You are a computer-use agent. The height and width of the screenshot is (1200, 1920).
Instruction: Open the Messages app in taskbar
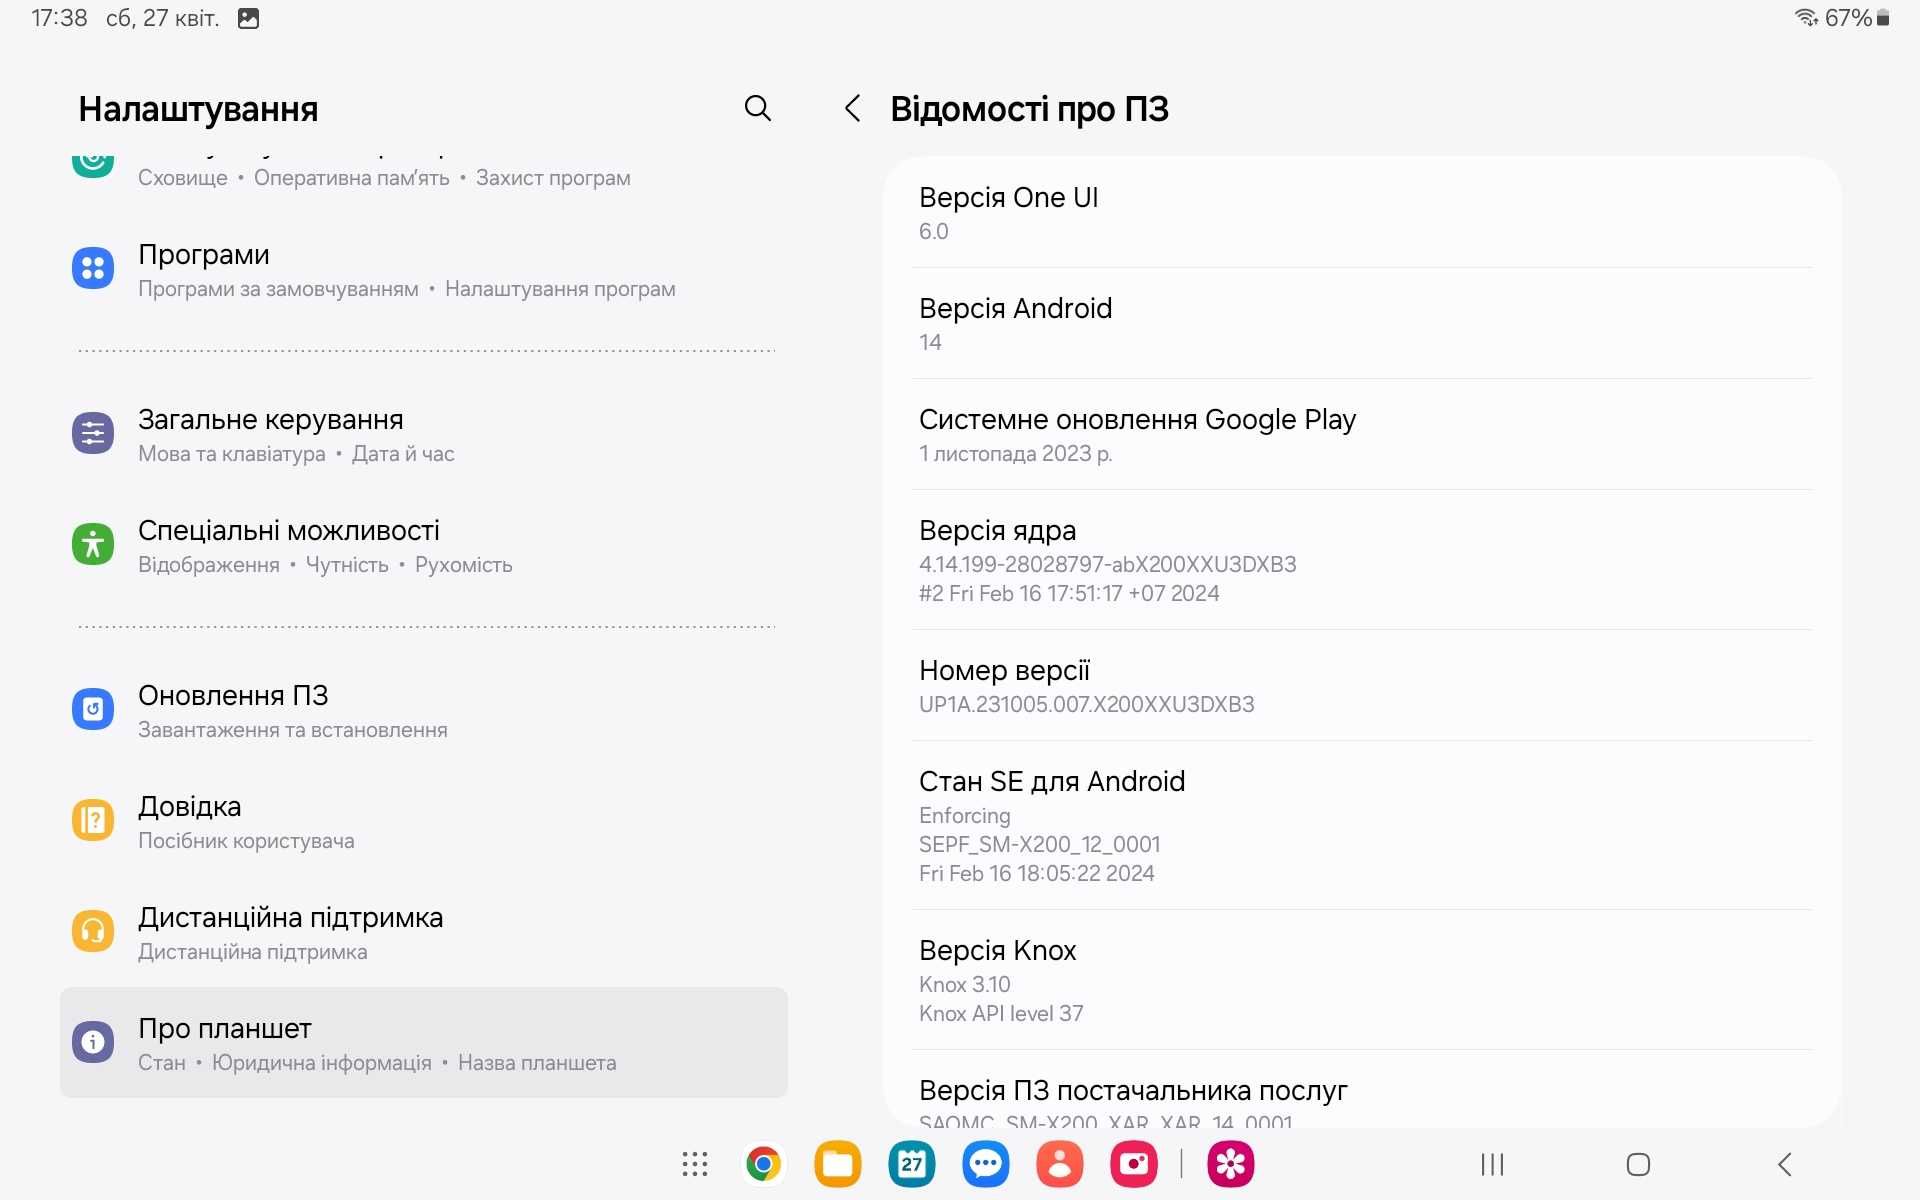986,1164
